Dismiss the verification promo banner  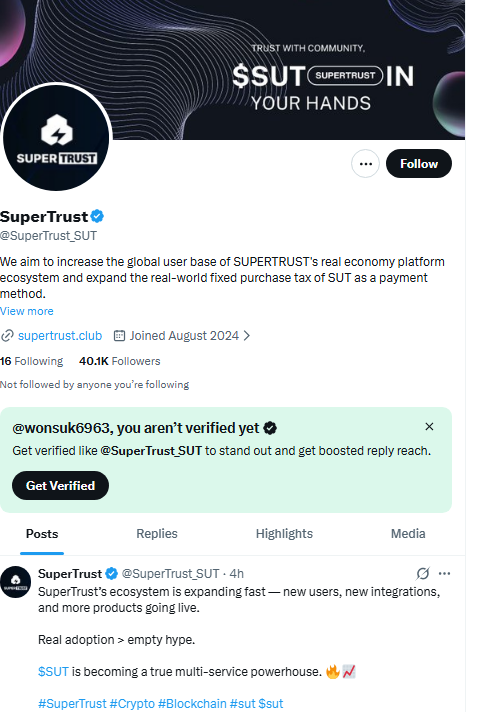click(x=429, y=426)
